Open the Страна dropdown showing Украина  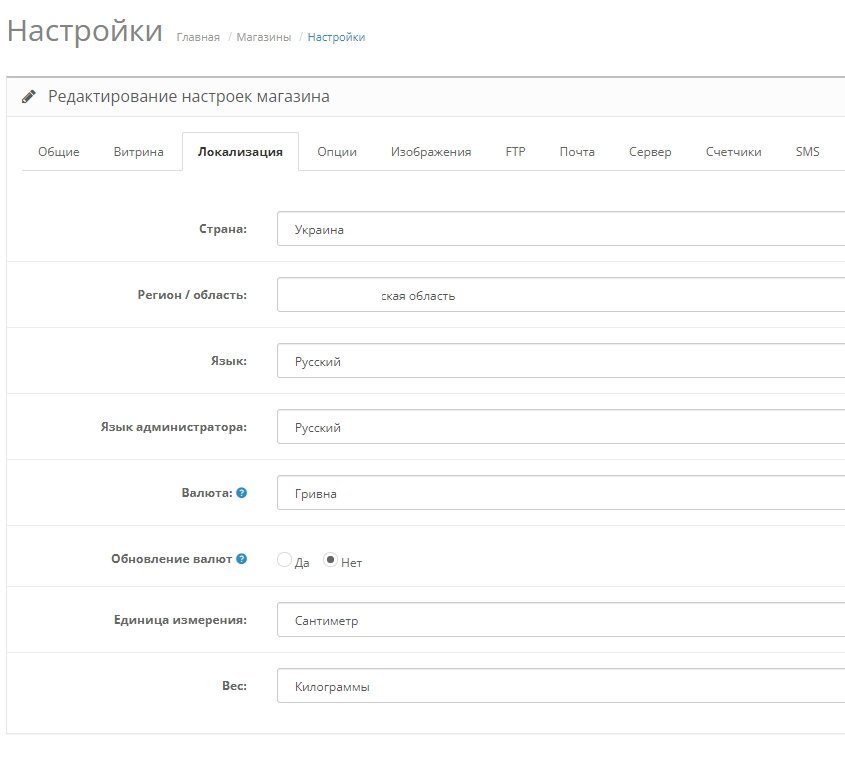coord(561,229)
